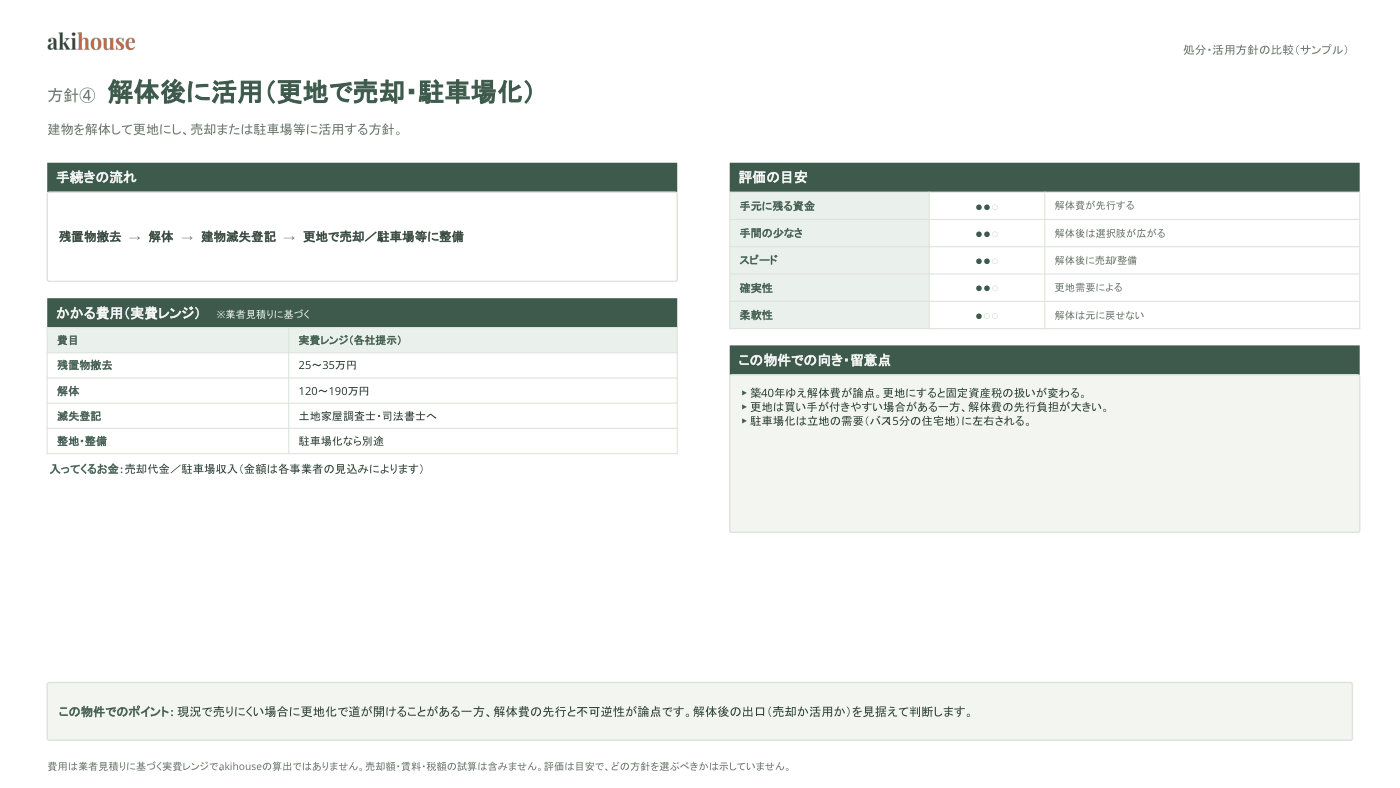Click the rating dots for 確実性

point(987,288)
